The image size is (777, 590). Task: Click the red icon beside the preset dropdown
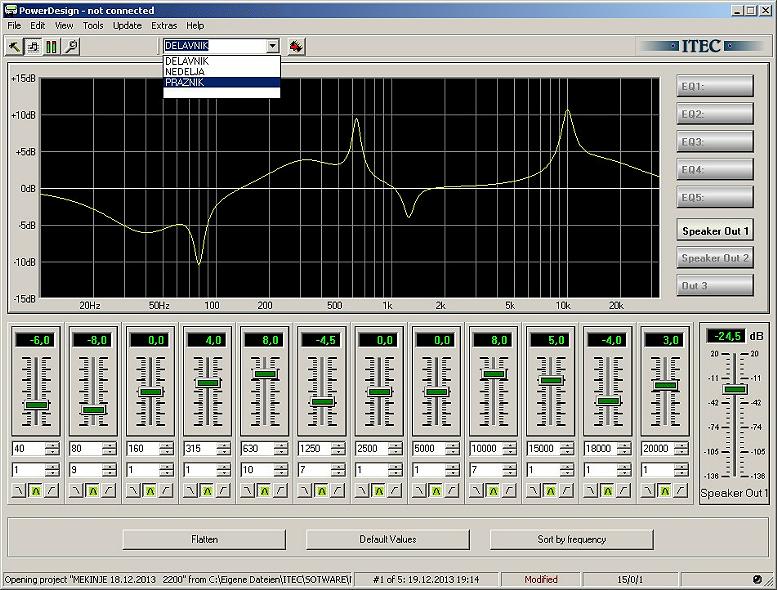pyautogui.click(x=296, y=46)
